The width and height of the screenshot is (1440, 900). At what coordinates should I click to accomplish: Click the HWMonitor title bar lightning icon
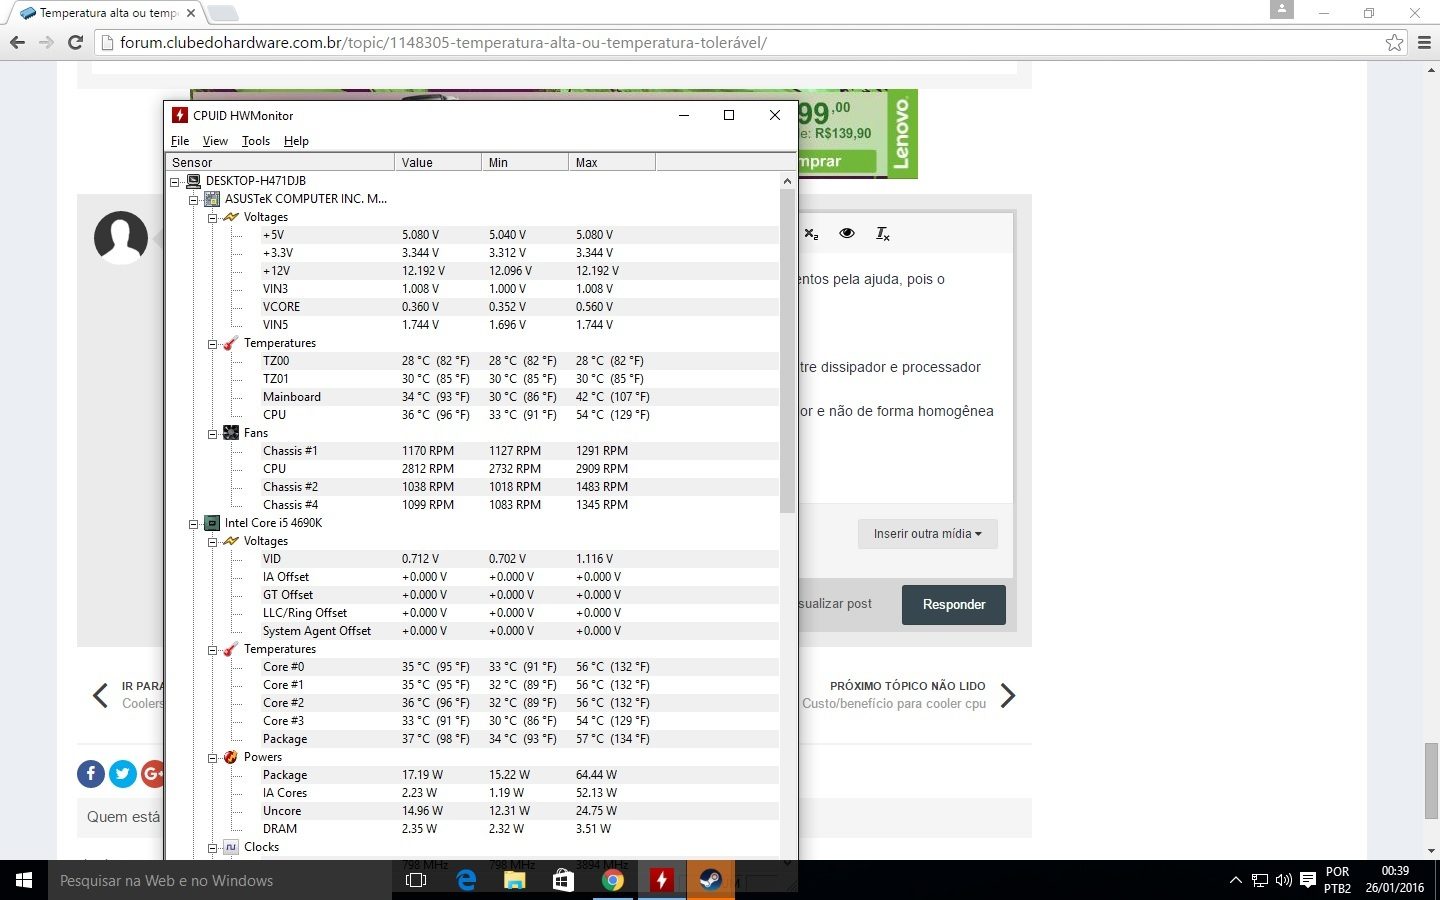coord(180,115)
